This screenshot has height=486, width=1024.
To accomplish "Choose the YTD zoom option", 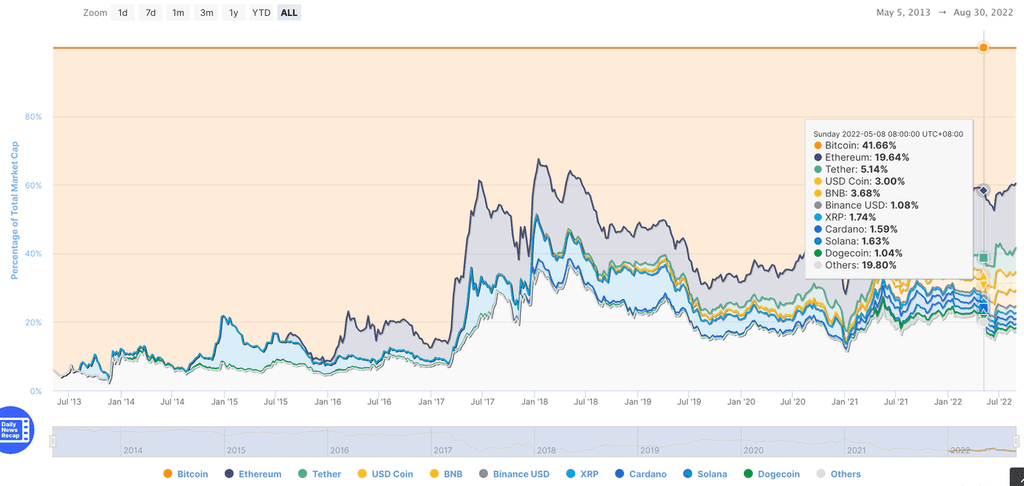I will (261, 13).
